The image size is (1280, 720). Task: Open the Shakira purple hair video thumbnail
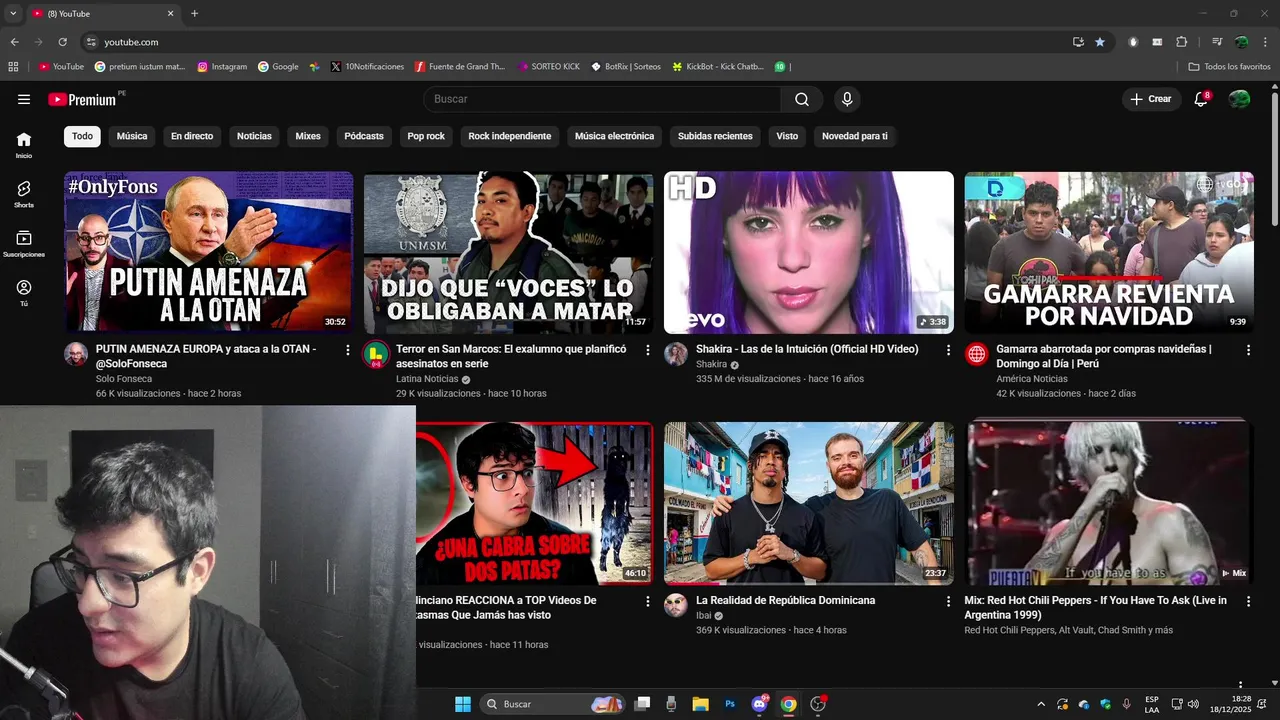[x=809, y=252]
